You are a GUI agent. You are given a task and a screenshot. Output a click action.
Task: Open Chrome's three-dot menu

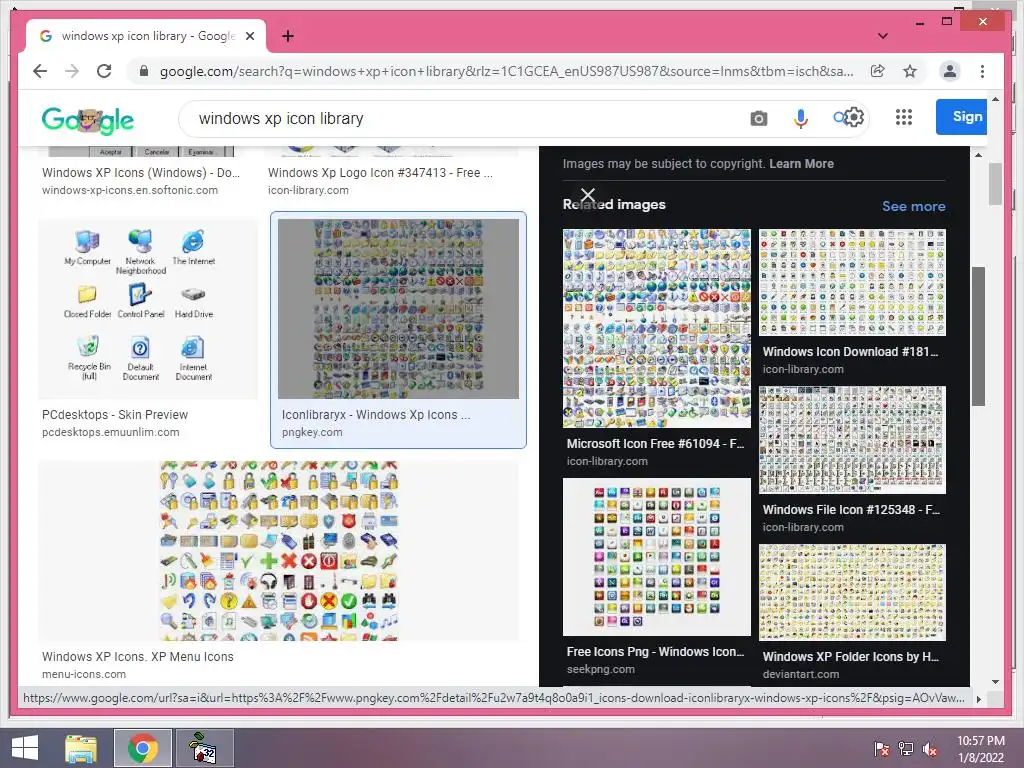pos(982,71)
